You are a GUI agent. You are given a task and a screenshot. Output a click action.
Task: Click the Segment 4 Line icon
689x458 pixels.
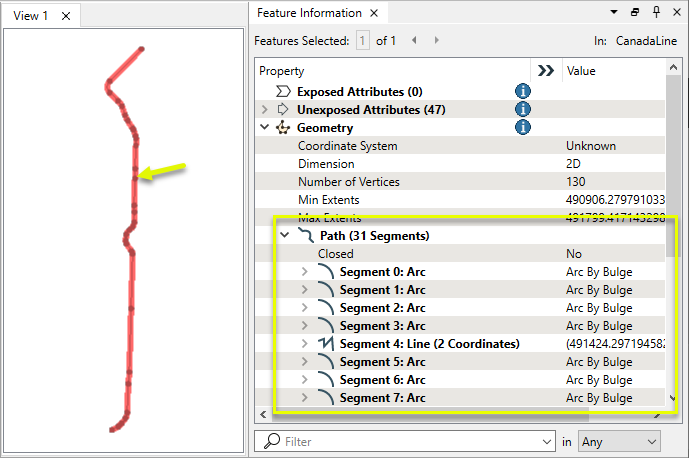pos(325,344)
